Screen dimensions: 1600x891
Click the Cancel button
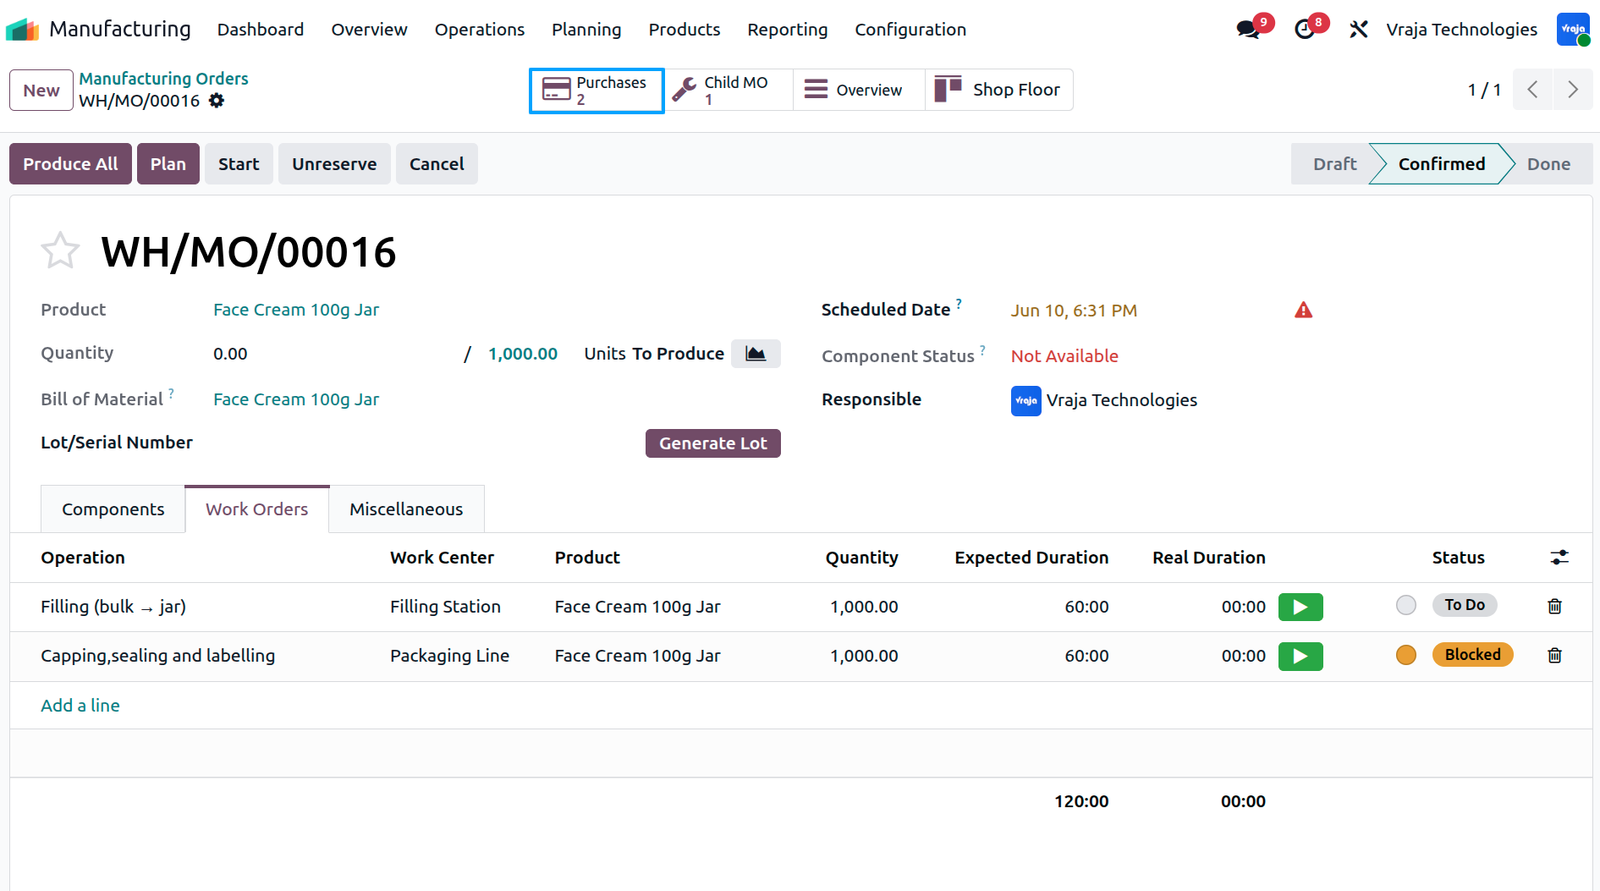436,164
